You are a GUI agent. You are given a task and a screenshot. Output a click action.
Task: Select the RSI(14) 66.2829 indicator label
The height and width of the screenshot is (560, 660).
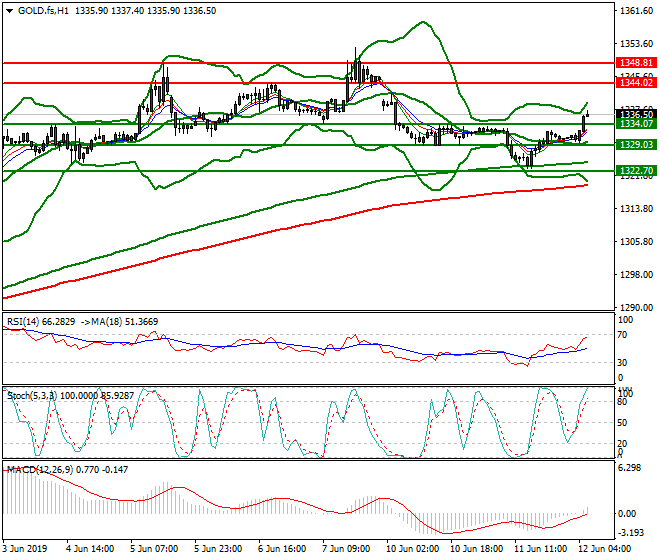[41, 322]
